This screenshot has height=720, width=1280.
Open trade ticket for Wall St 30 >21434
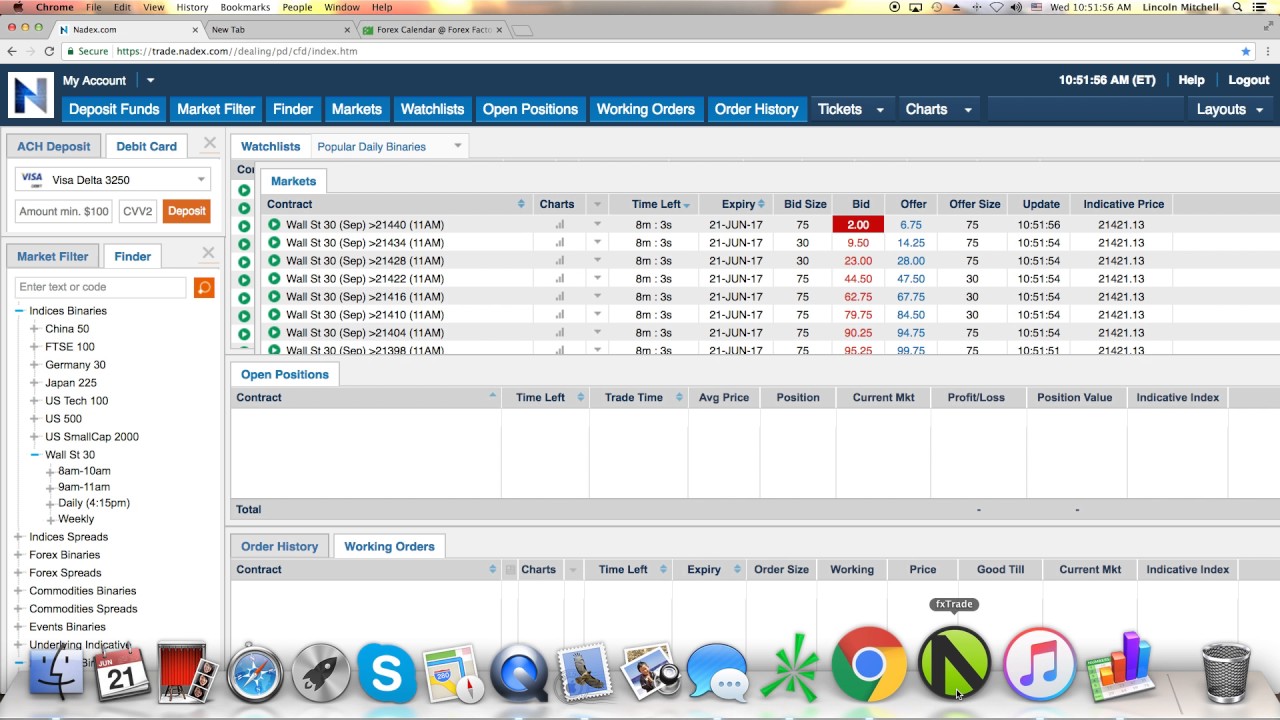[274, 243]
